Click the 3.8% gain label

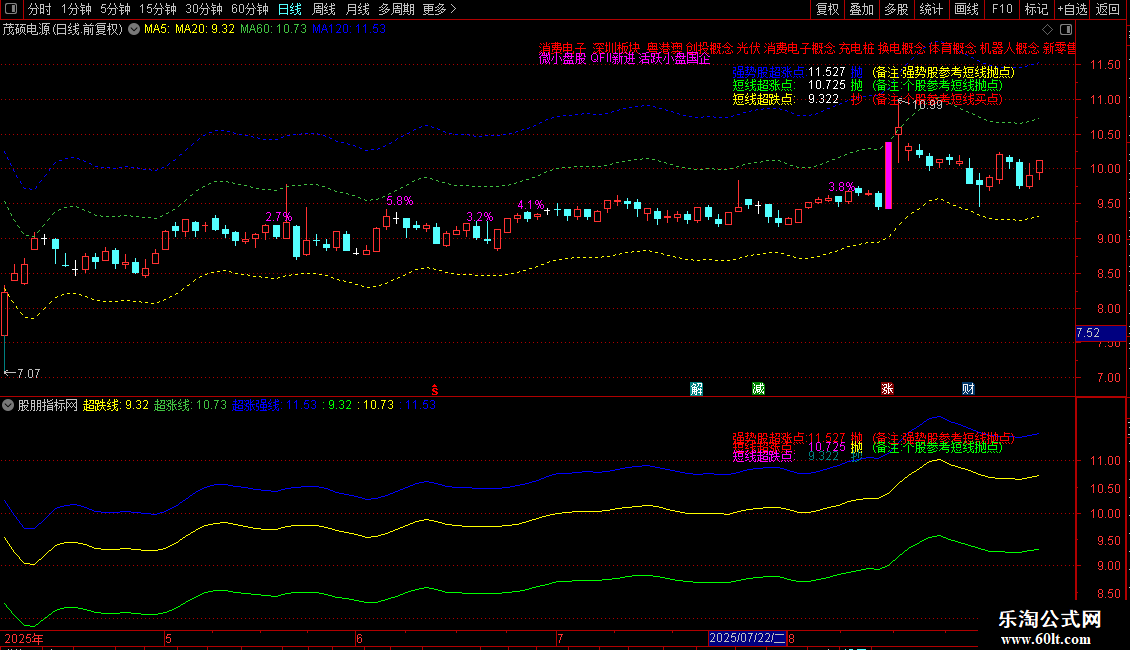(842, 187)
